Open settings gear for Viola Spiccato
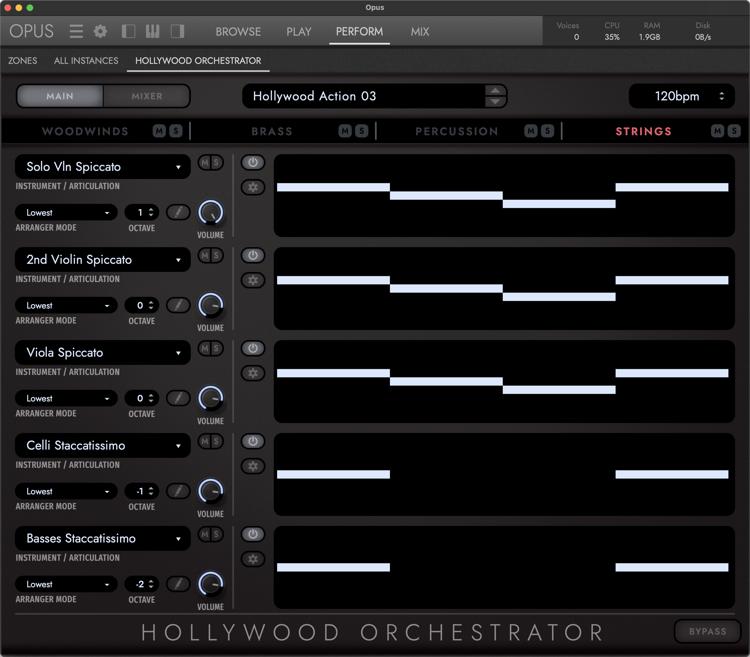 pos(253,372)
